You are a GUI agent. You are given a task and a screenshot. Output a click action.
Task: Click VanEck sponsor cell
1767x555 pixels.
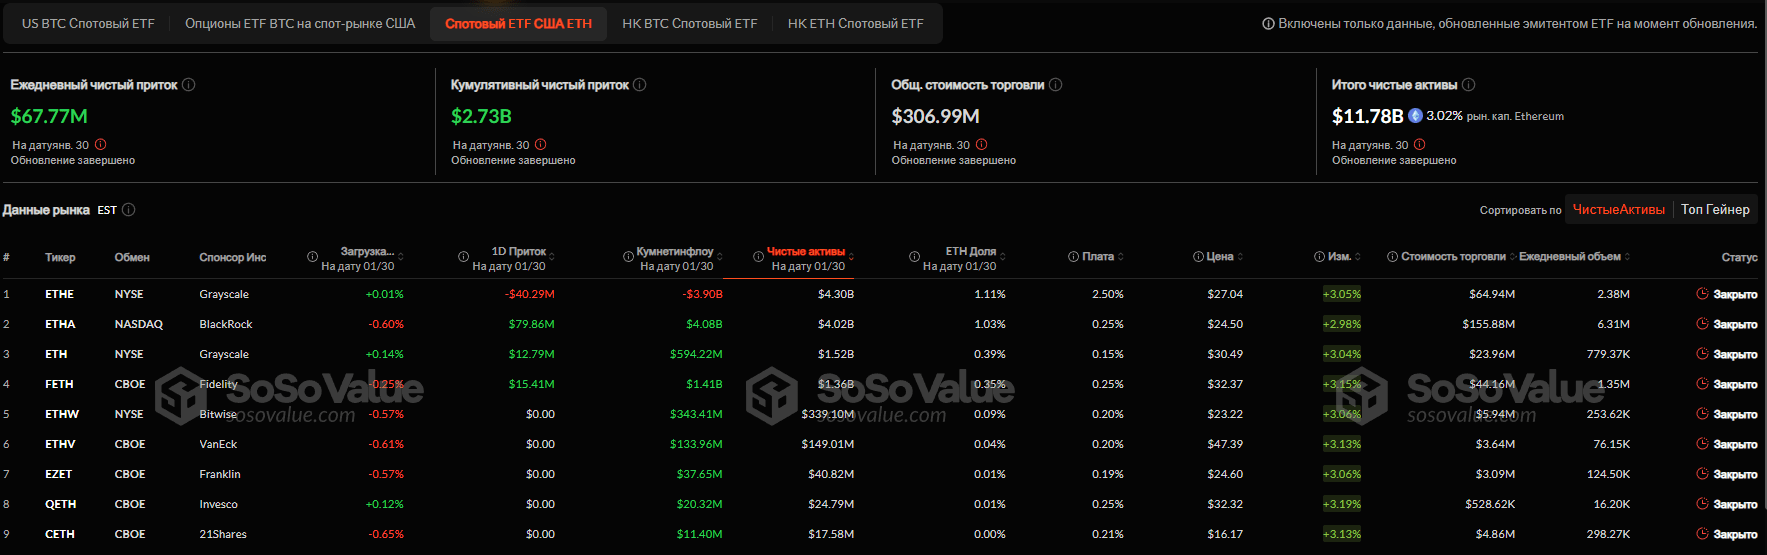point(218,444)
